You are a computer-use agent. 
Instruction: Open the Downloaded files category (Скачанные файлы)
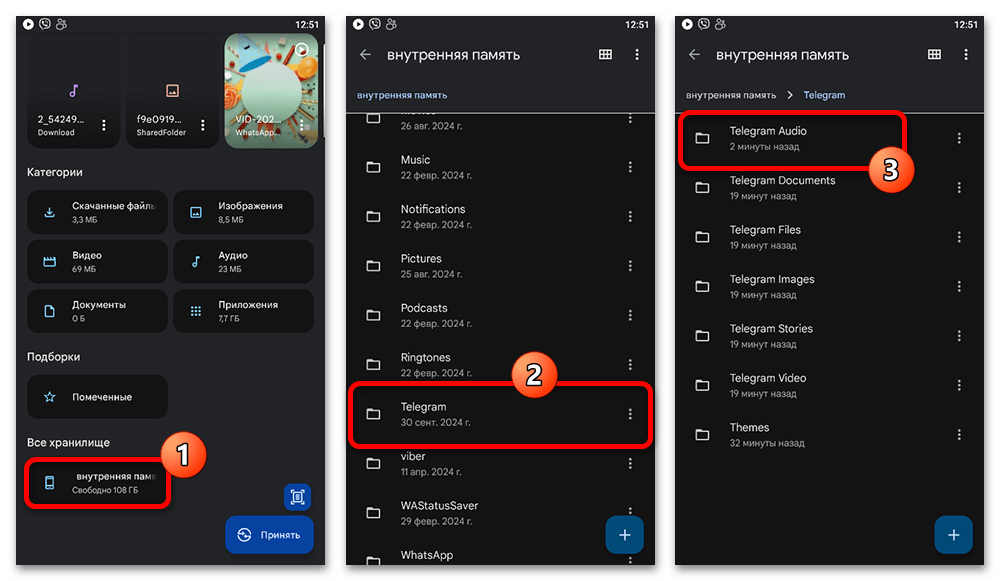click(x=97, y=212)
